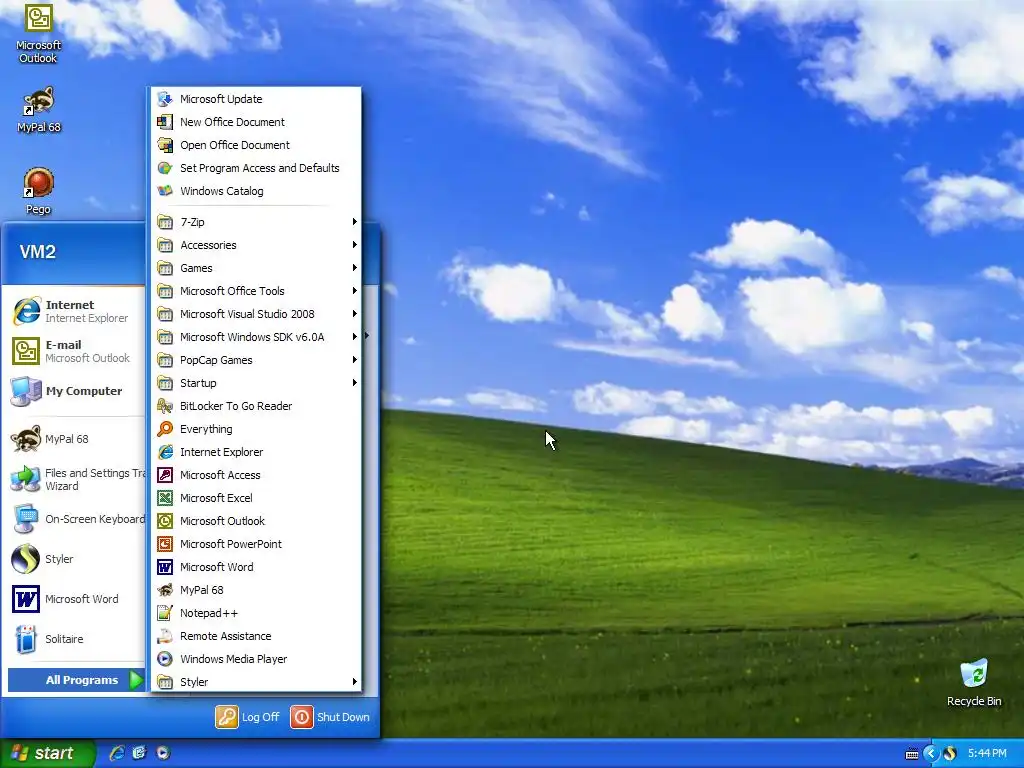Click the keyboard icon in system tray
The image size is (1024, 768).
[912, 754]
